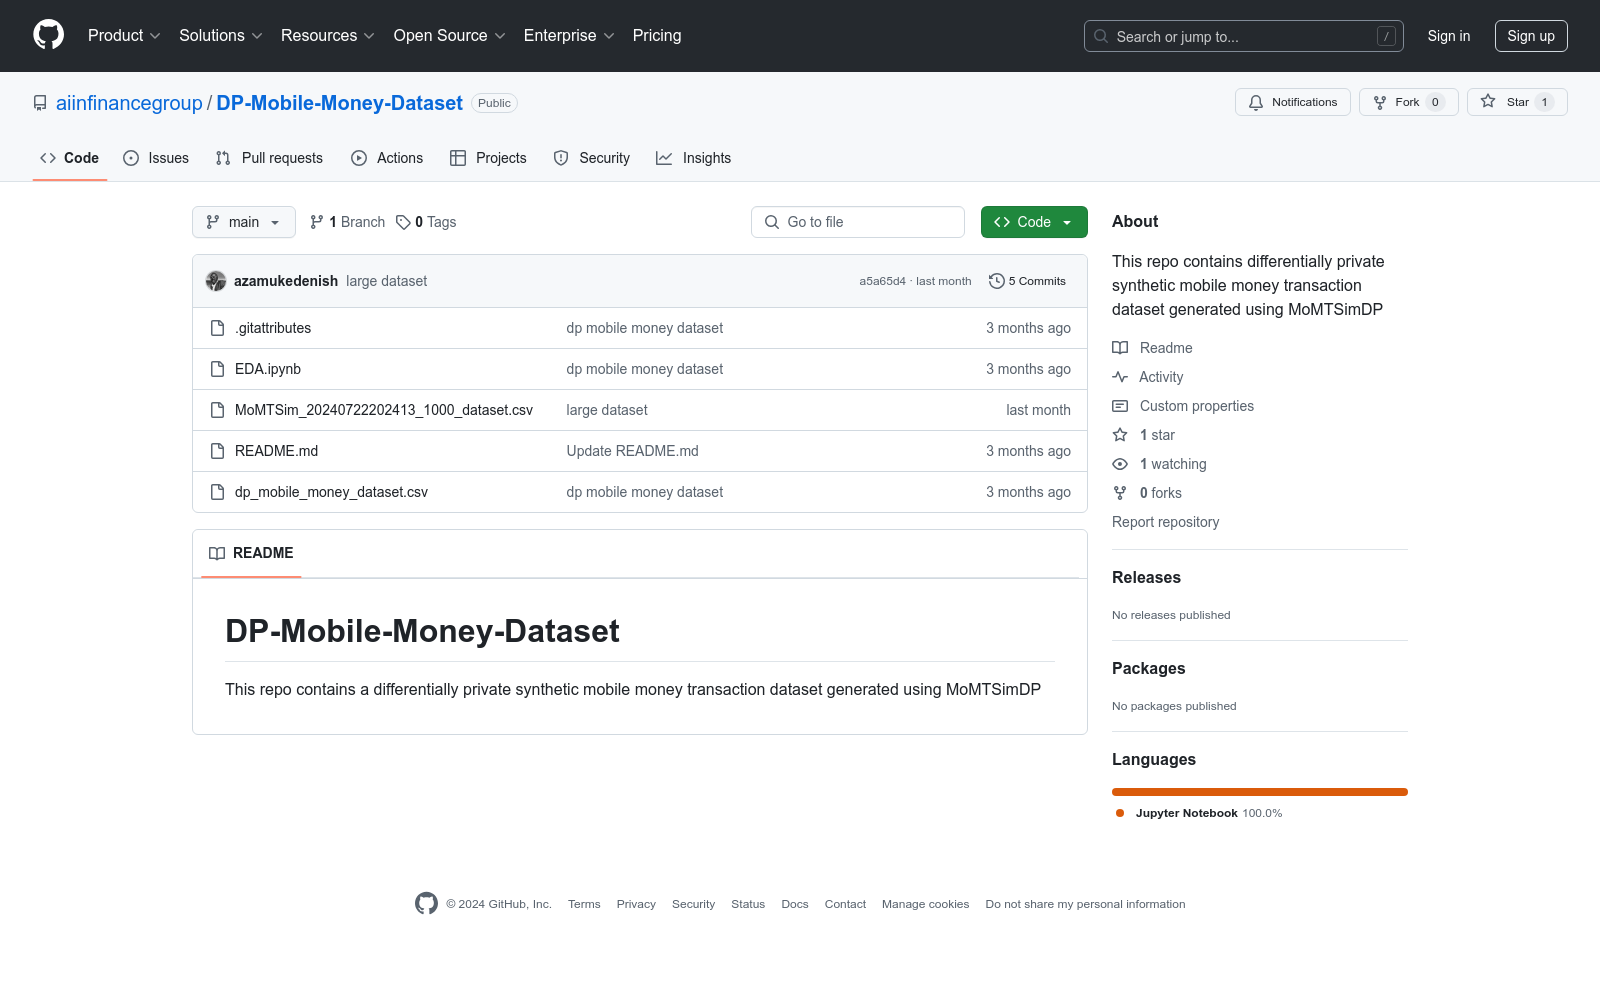
Task: Select the README tab in file viewer
Action: [x=251, y=553]
